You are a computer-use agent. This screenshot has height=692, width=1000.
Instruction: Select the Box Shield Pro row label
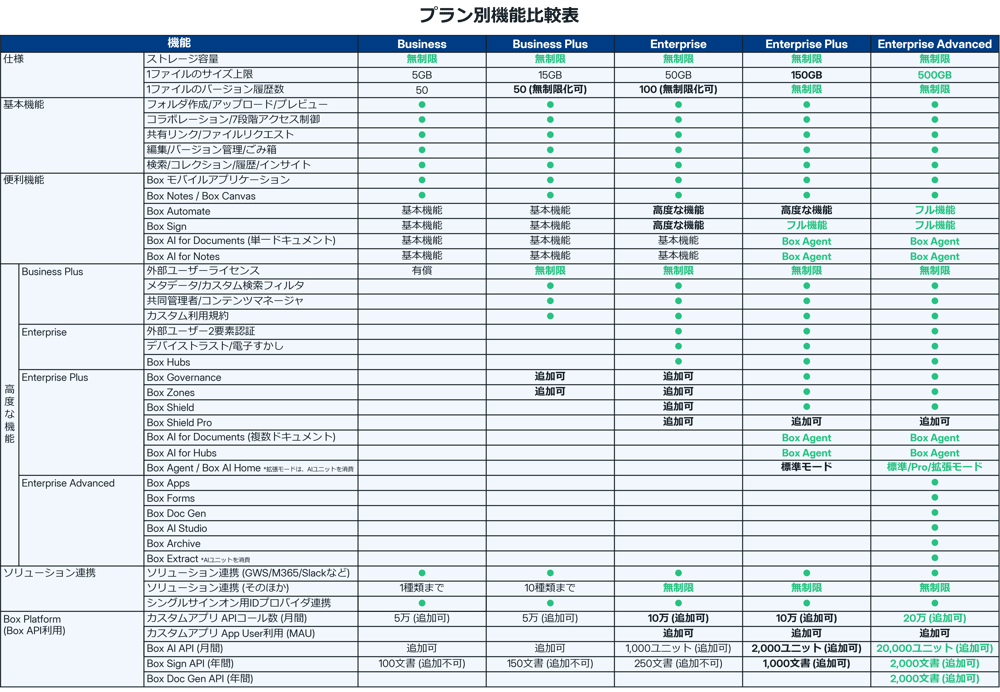[179, 422]
